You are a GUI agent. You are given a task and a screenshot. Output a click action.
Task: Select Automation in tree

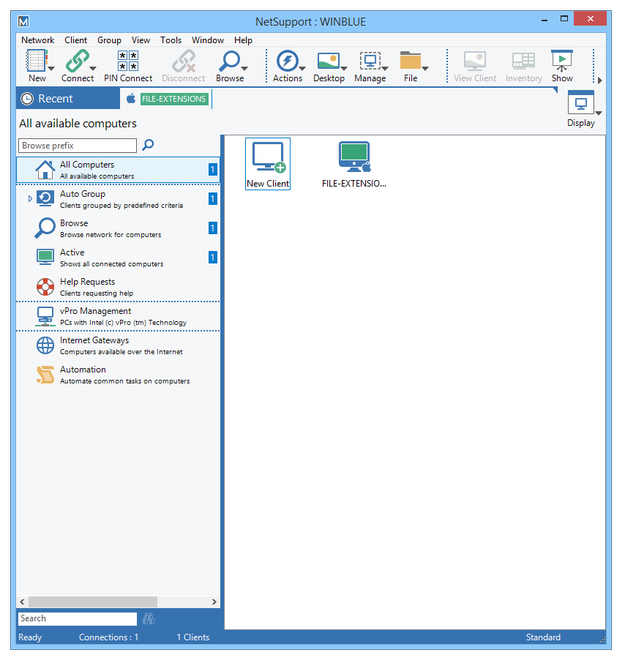click(x=118, y=374)
